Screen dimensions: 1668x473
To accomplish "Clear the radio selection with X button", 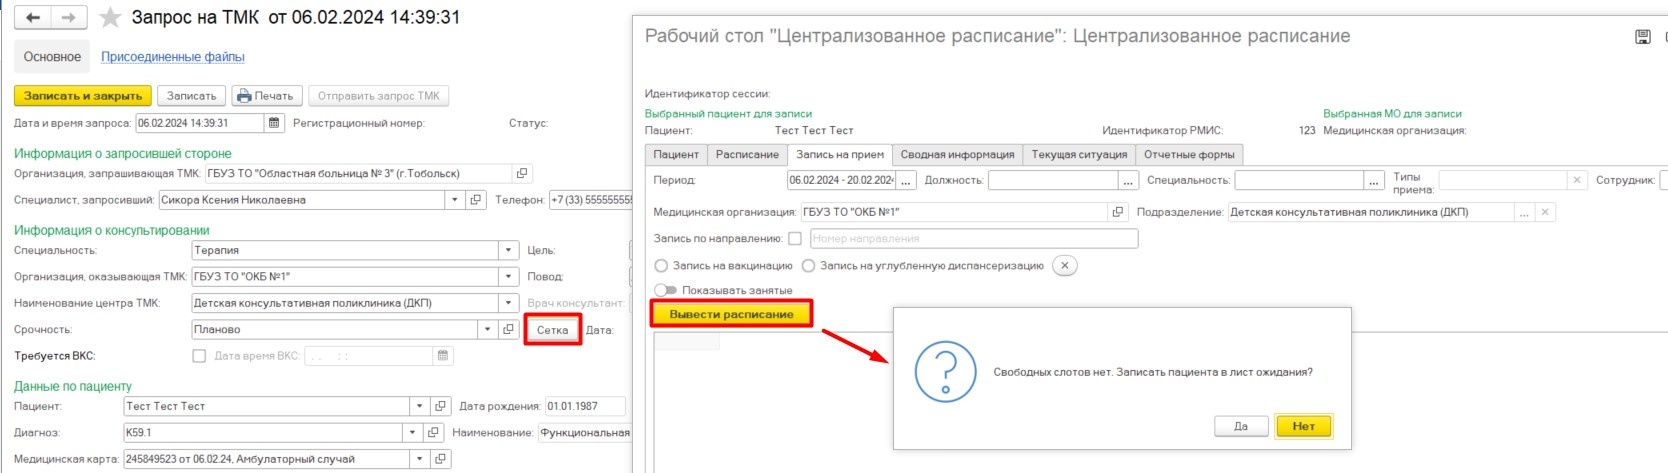I will [1065, 266].
